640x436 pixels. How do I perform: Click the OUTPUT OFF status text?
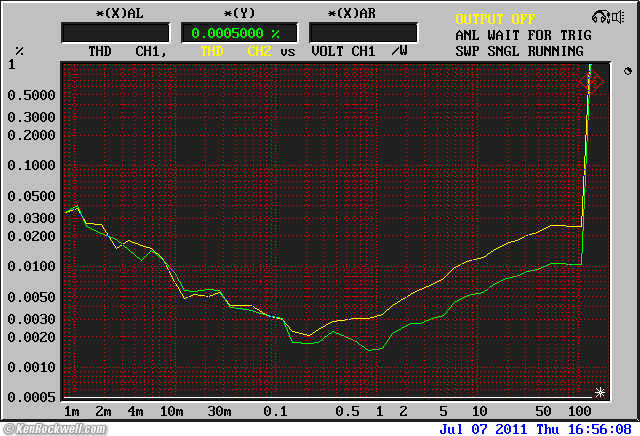(495, 19)
